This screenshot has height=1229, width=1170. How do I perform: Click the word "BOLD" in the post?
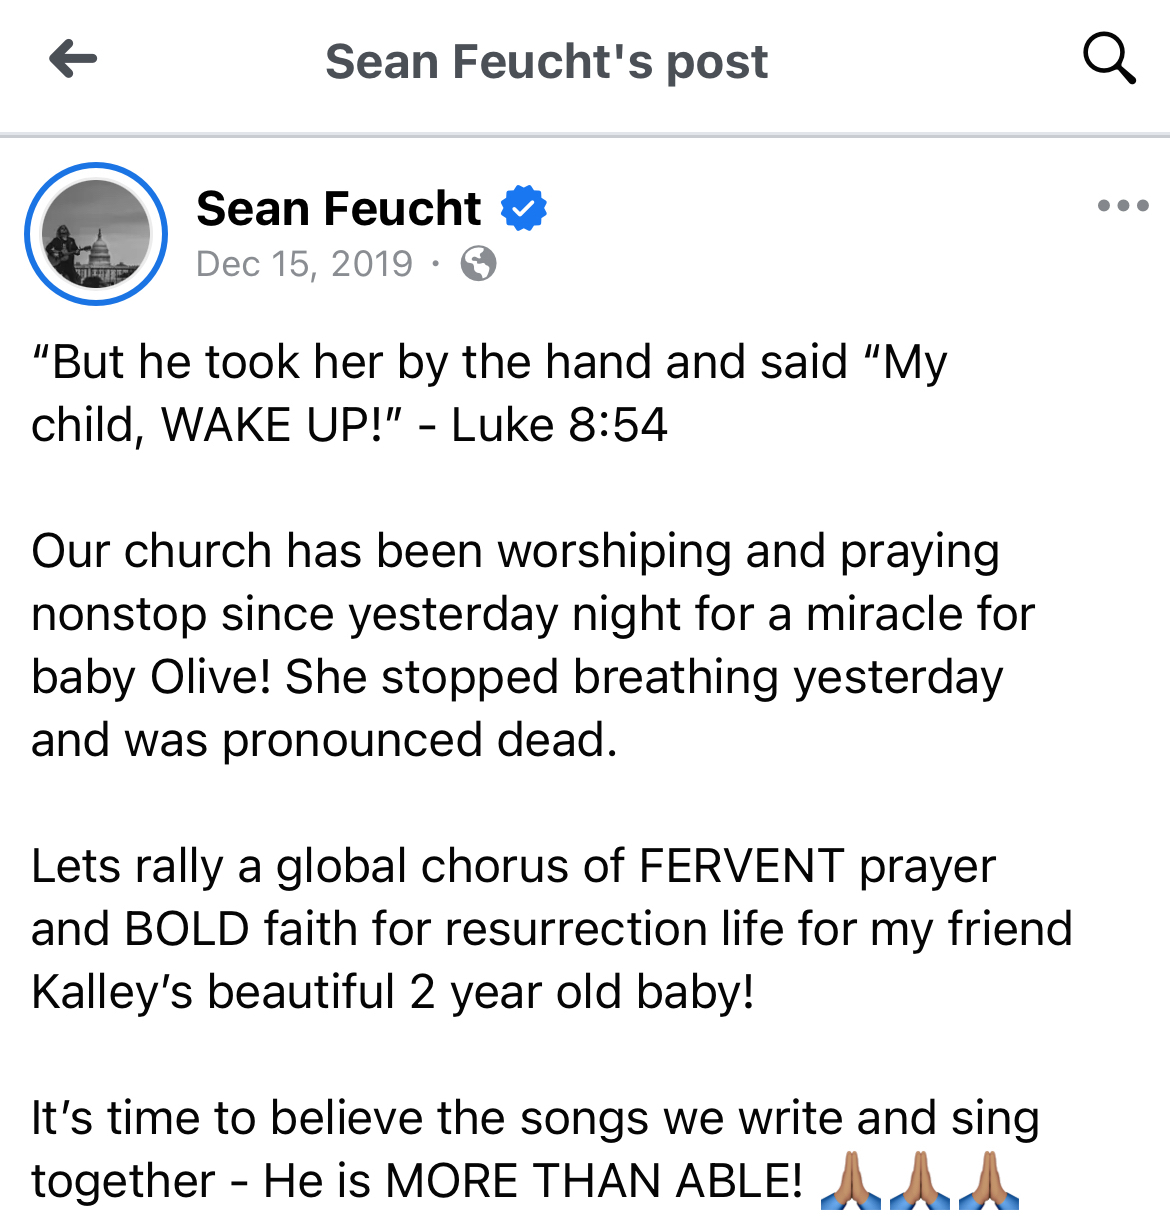pos(187,929)
